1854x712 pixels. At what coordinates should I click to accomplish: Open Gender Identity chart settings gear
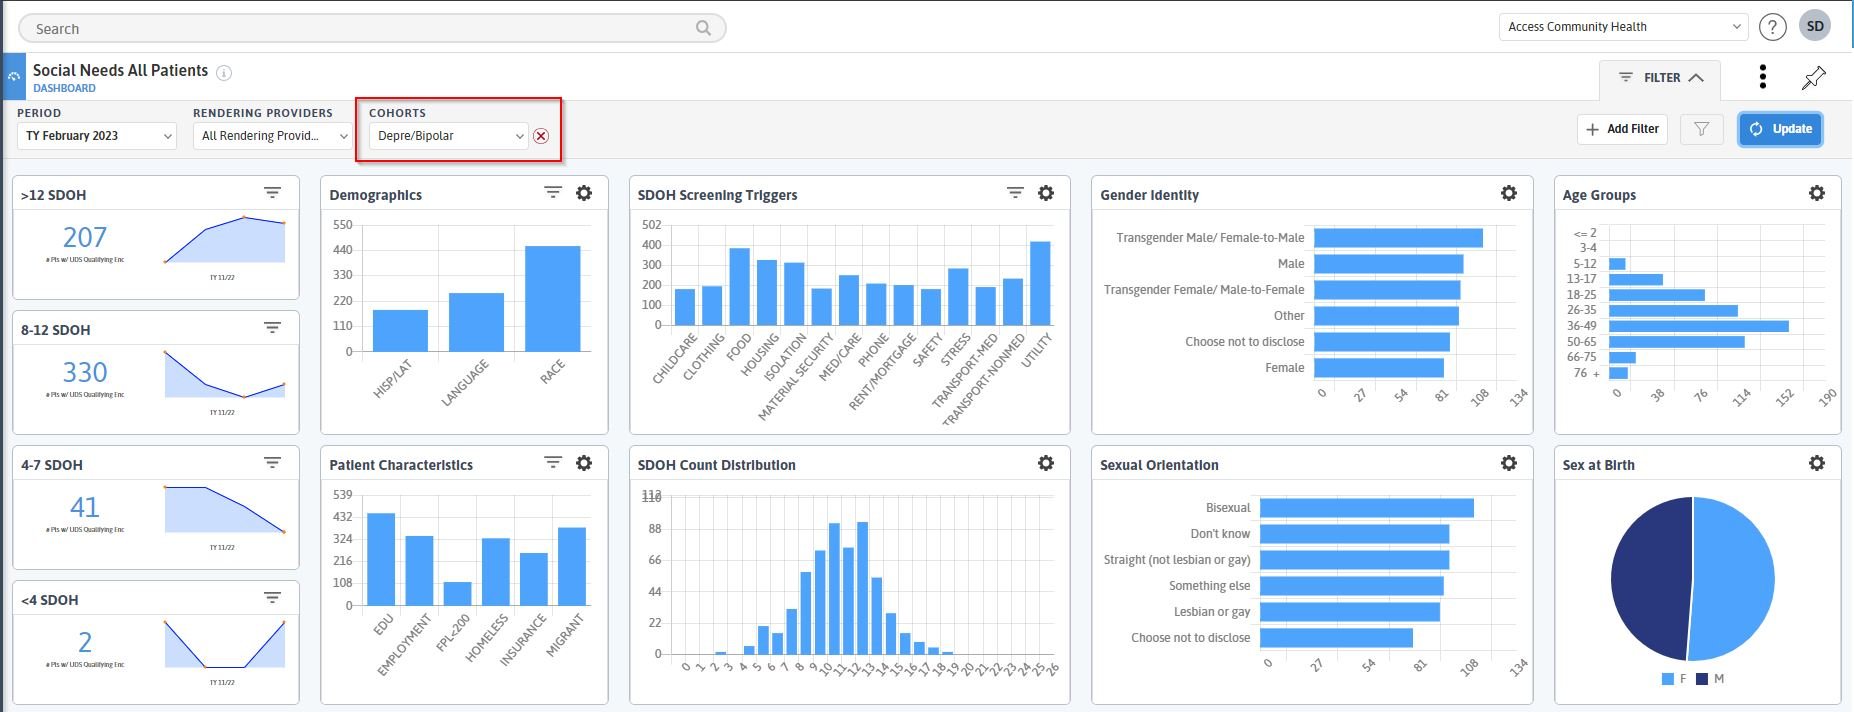click(x=1508, y=193)
